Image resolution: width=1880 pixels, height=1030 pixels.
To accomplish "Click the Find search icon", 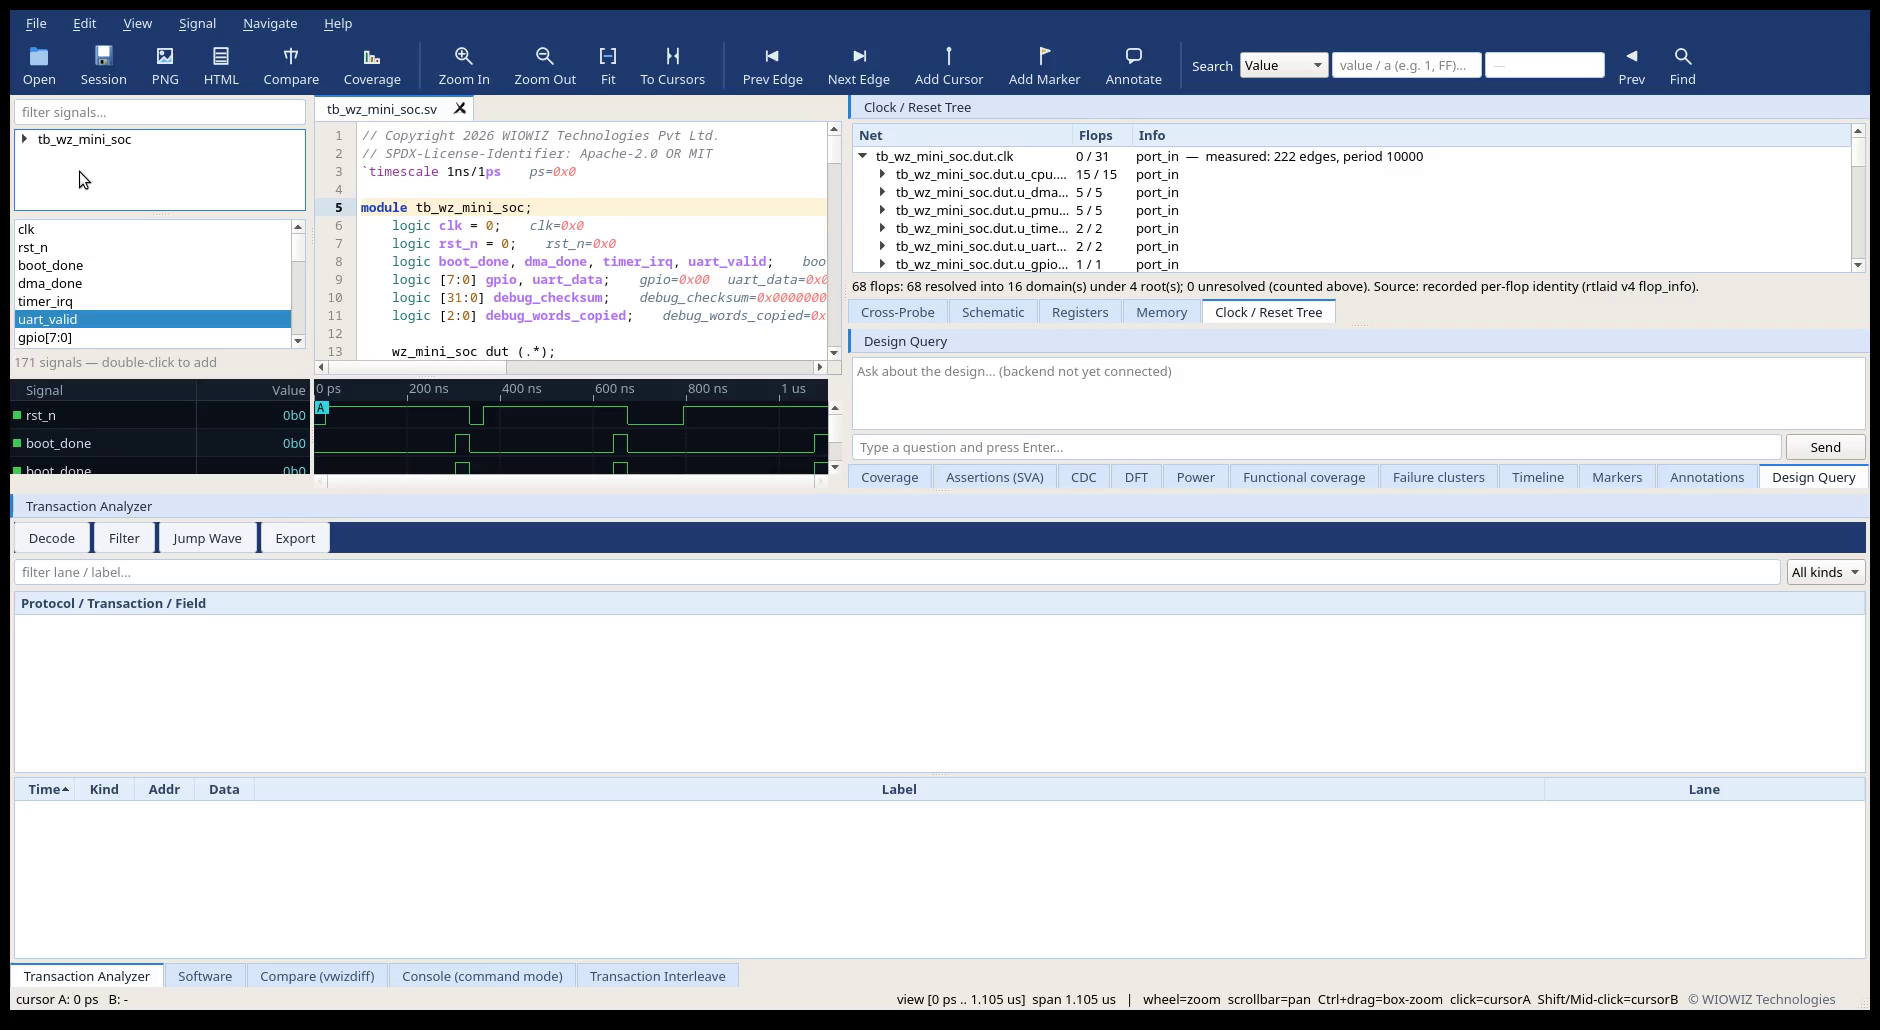I will tap(1683, 66).
